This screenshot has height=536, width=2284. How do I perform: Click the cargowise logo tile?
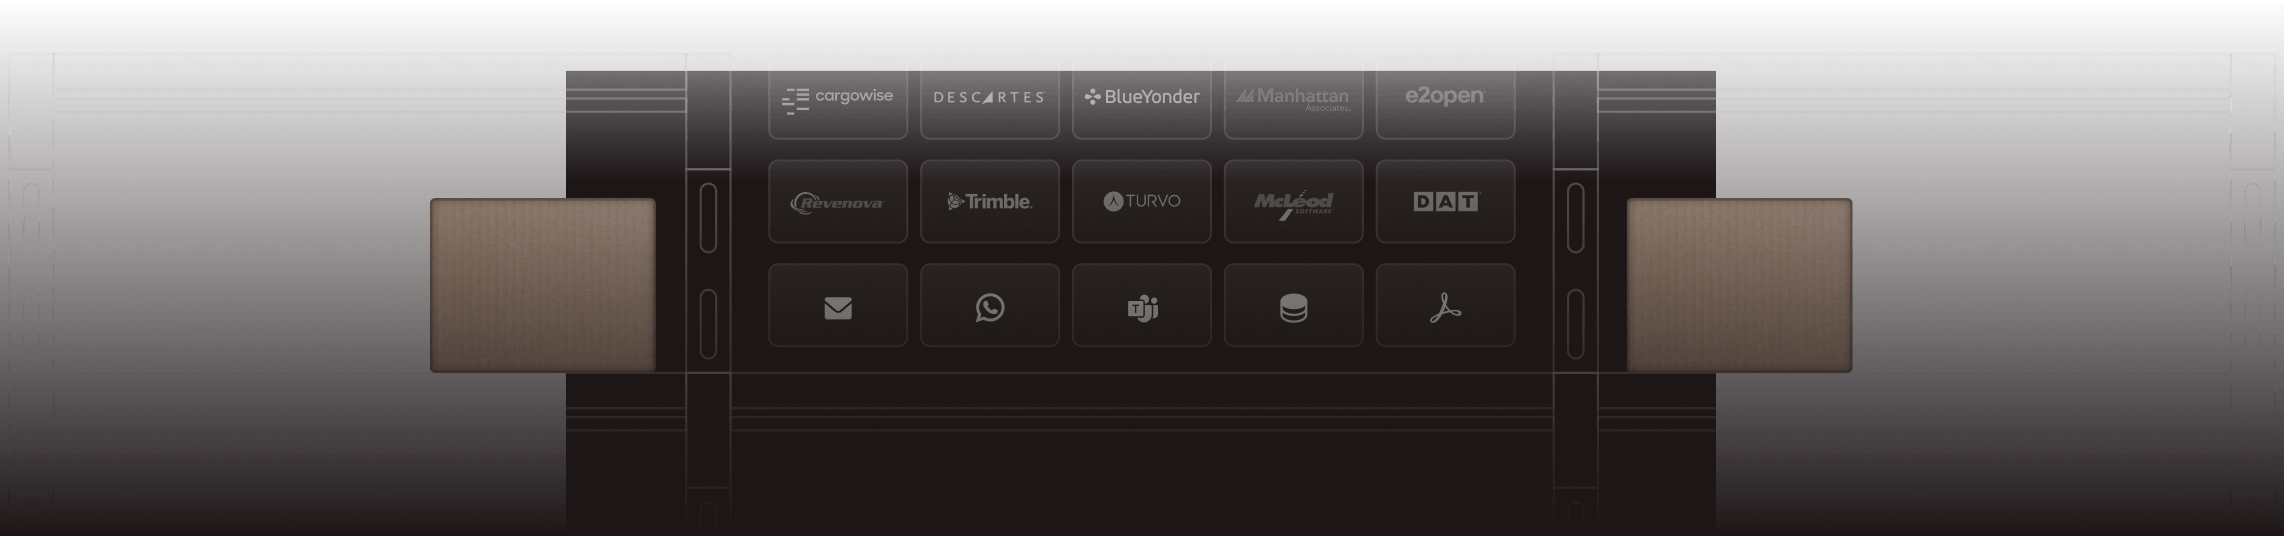pos(838,104)
